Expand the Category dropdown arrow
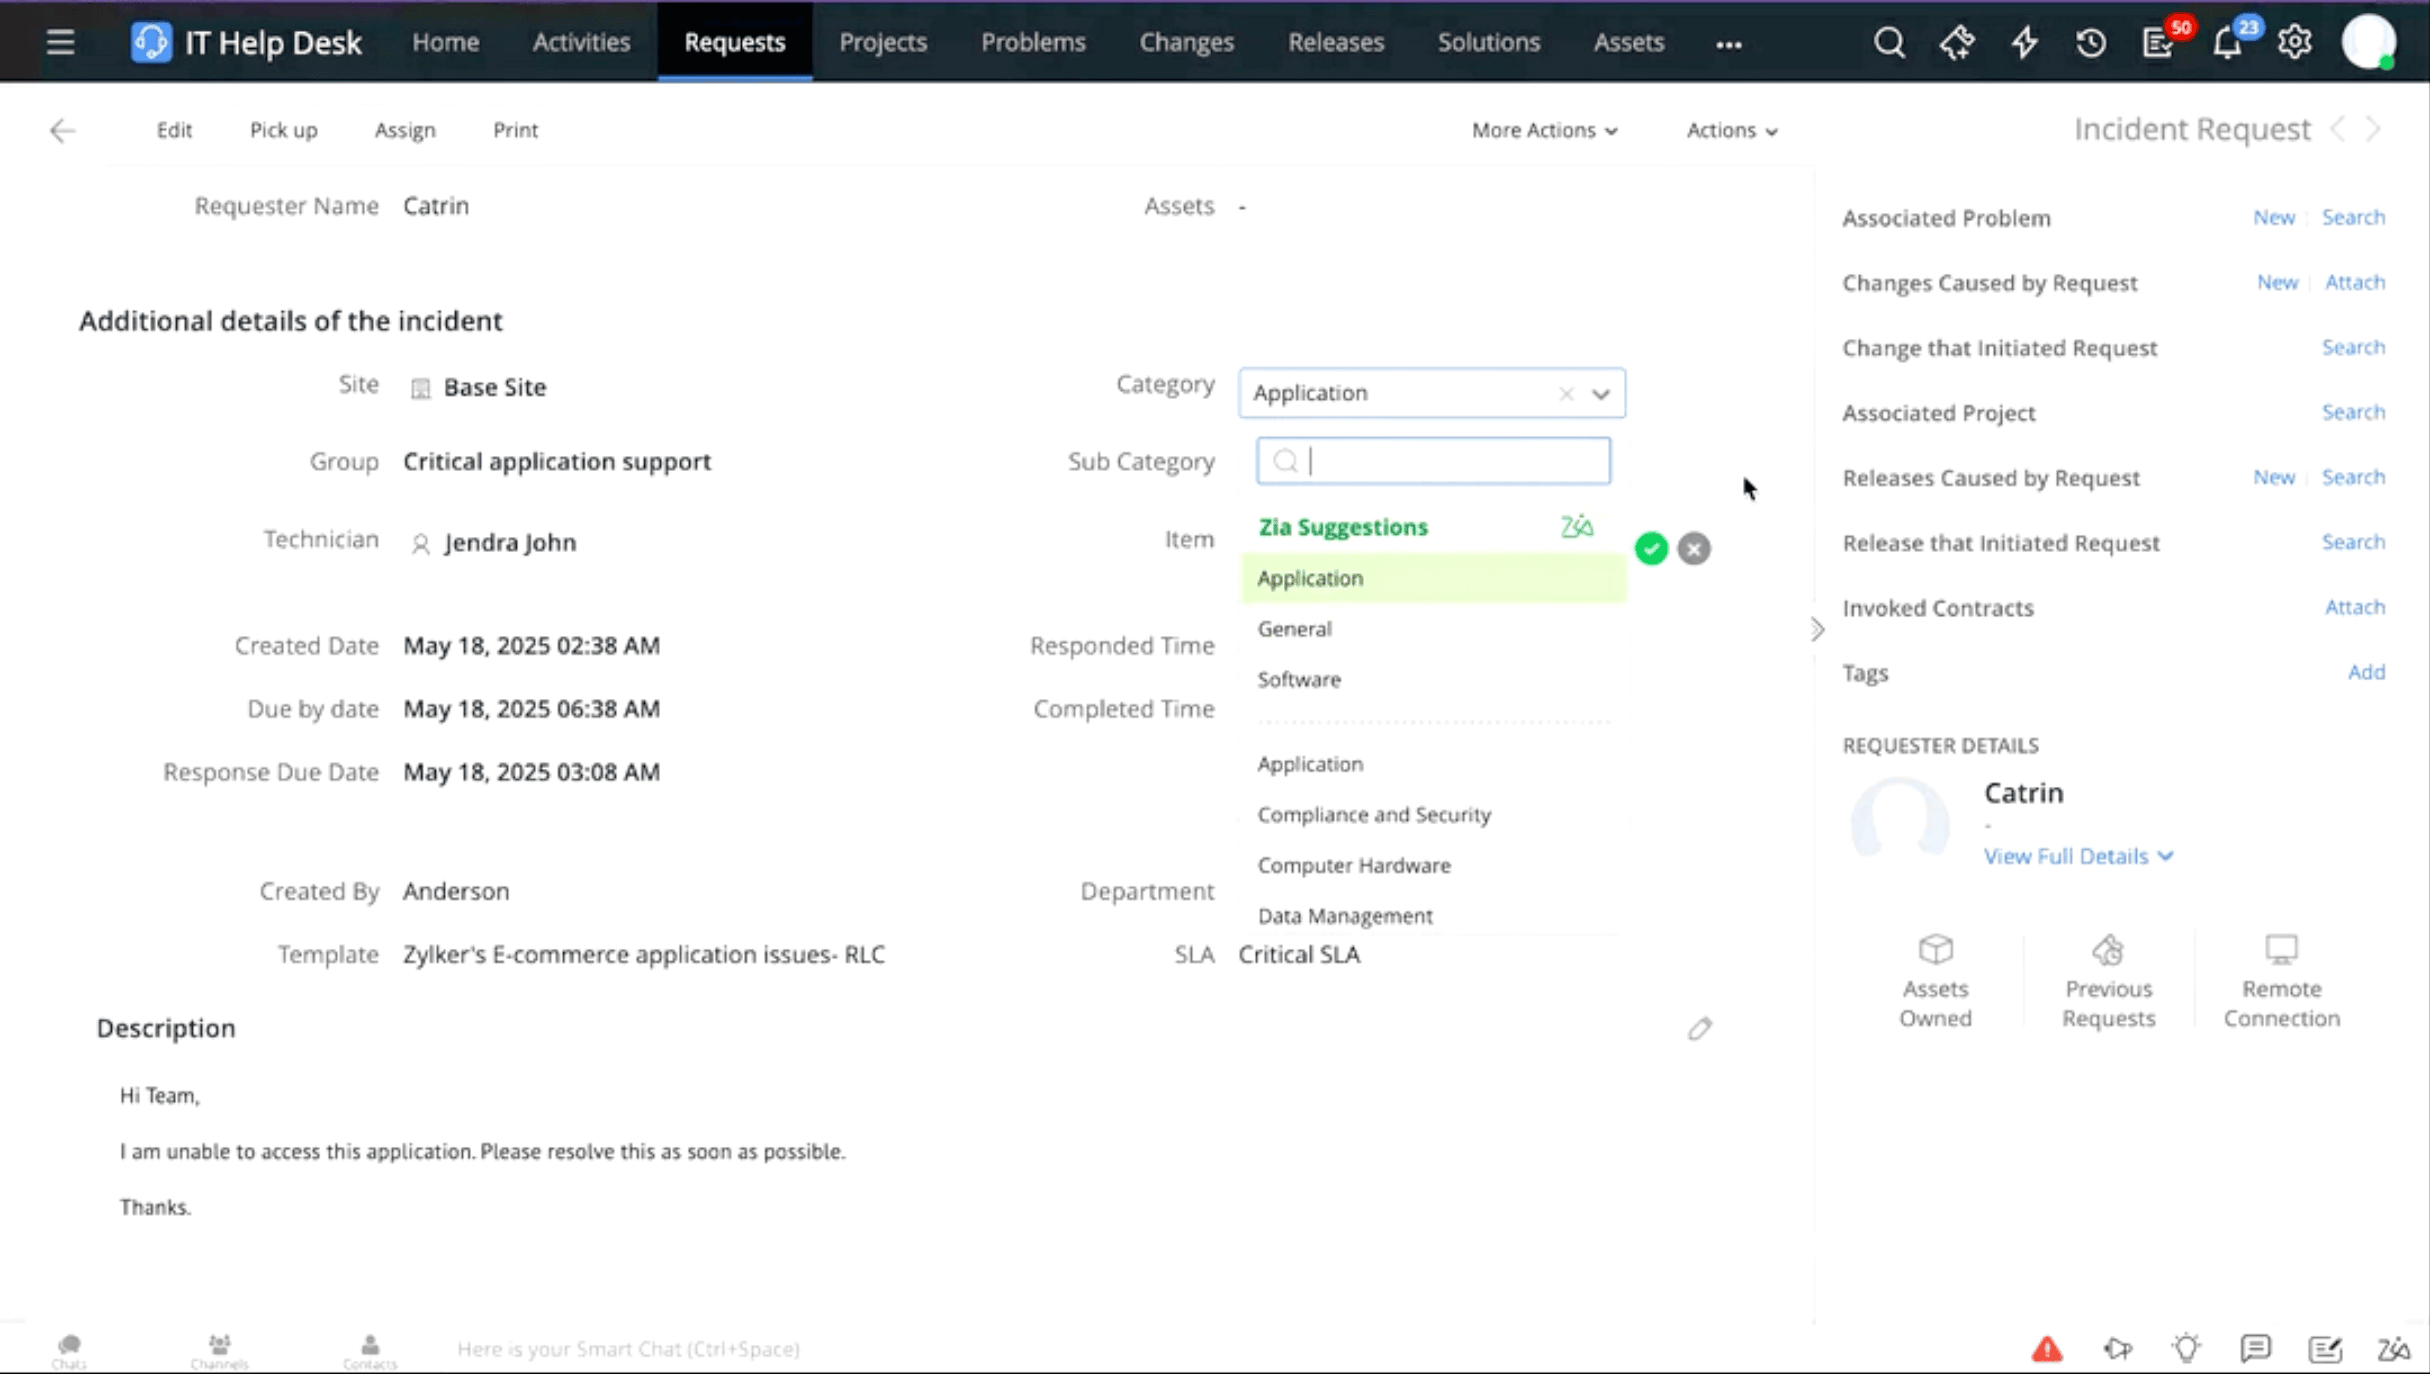 click(x=1601, y=393)
